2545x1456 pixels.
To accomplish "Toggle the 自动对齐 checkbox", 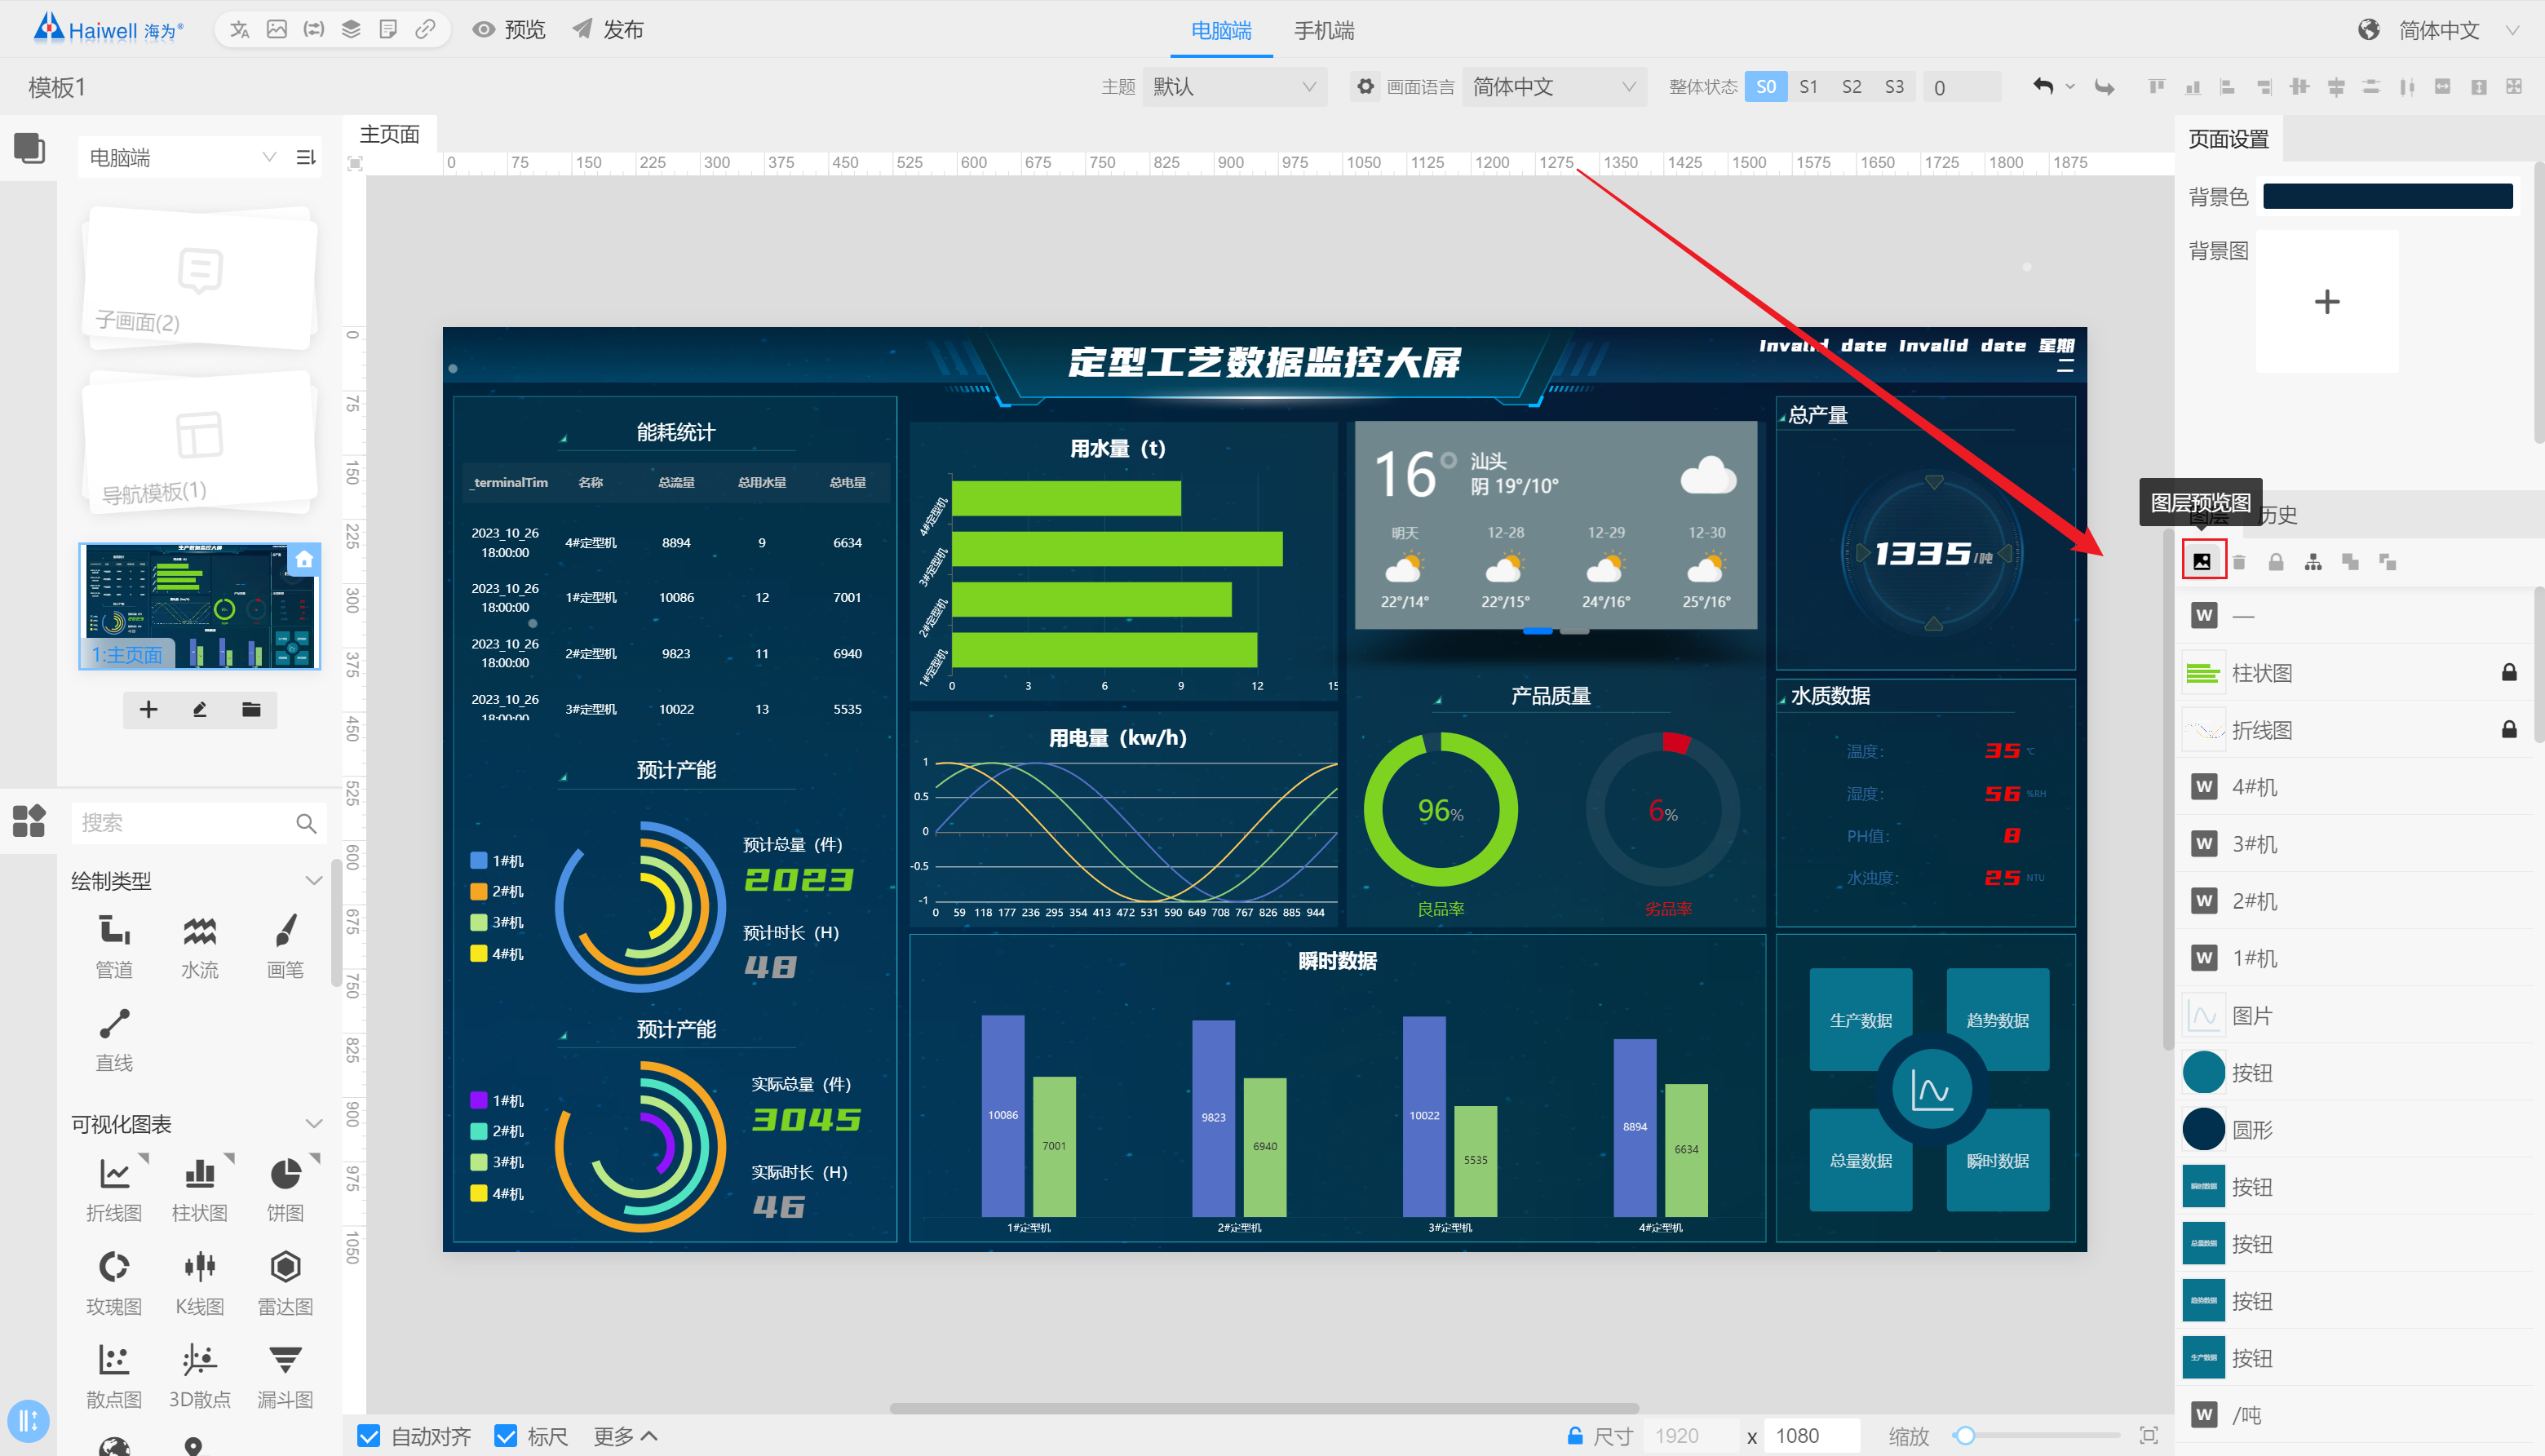I will 368,1436.
